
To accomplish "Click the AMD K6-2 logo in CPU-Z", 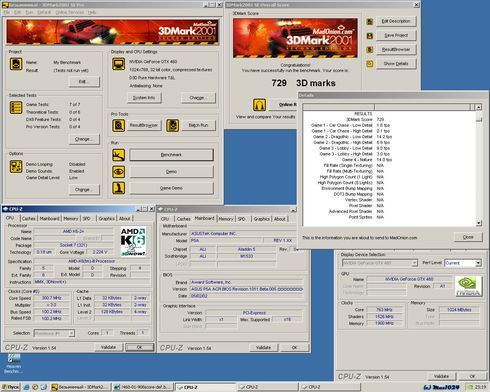I will click(x=133, y=241).
